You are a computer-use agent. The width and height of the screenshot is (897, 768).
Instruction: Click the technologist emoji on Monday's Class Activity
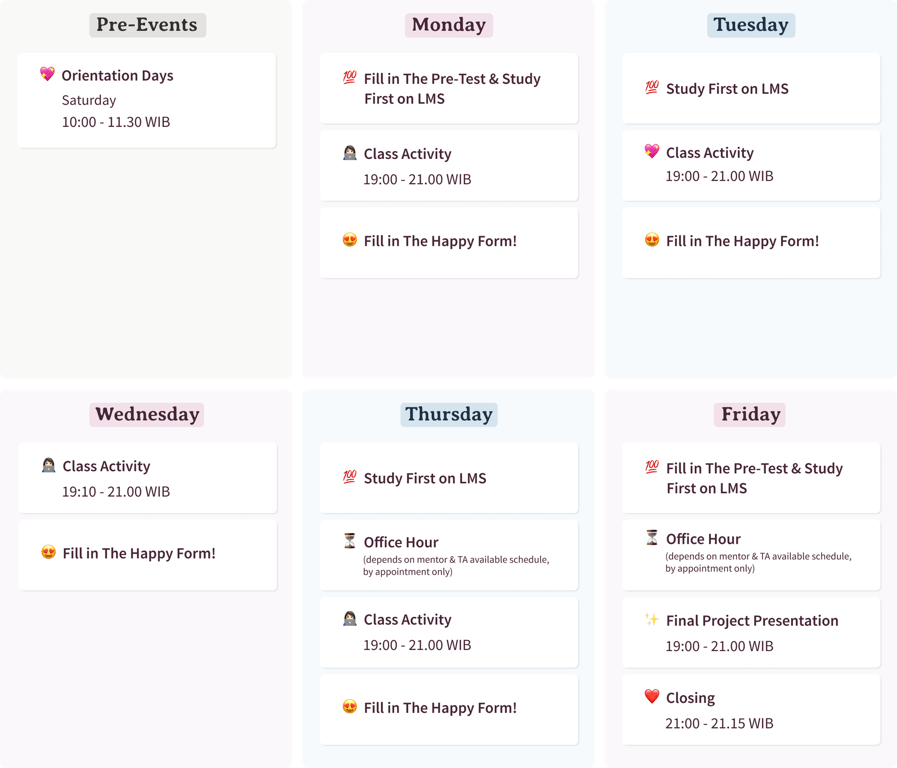350,153
